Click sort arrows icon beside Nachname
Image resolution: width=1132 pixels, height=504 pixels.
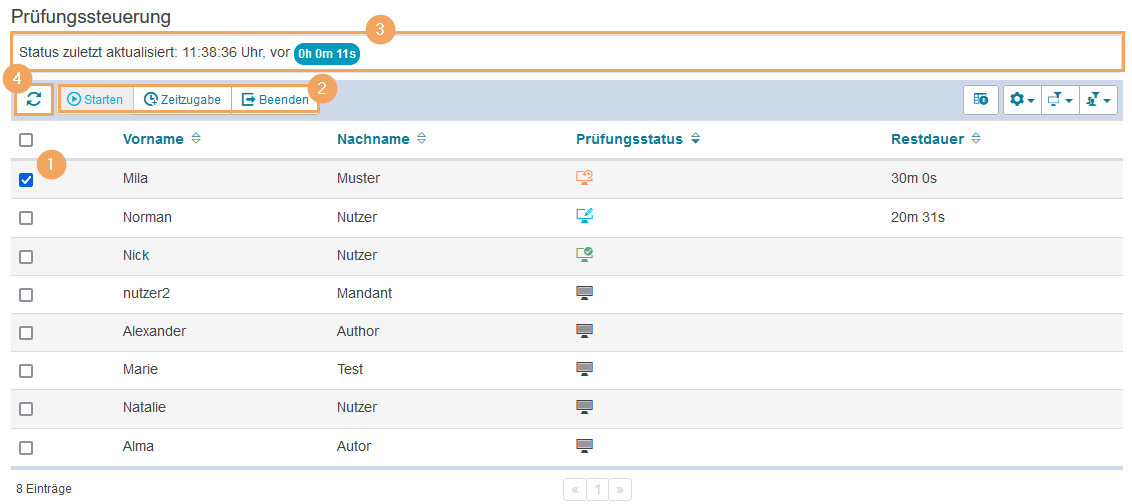422,139
